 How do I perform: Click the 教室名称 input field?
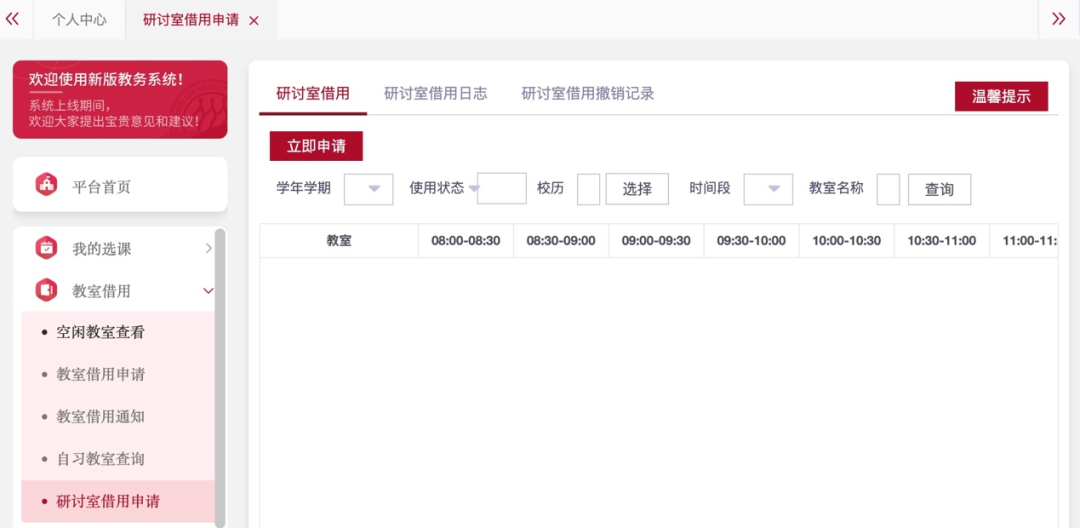(x=887, y=189)
